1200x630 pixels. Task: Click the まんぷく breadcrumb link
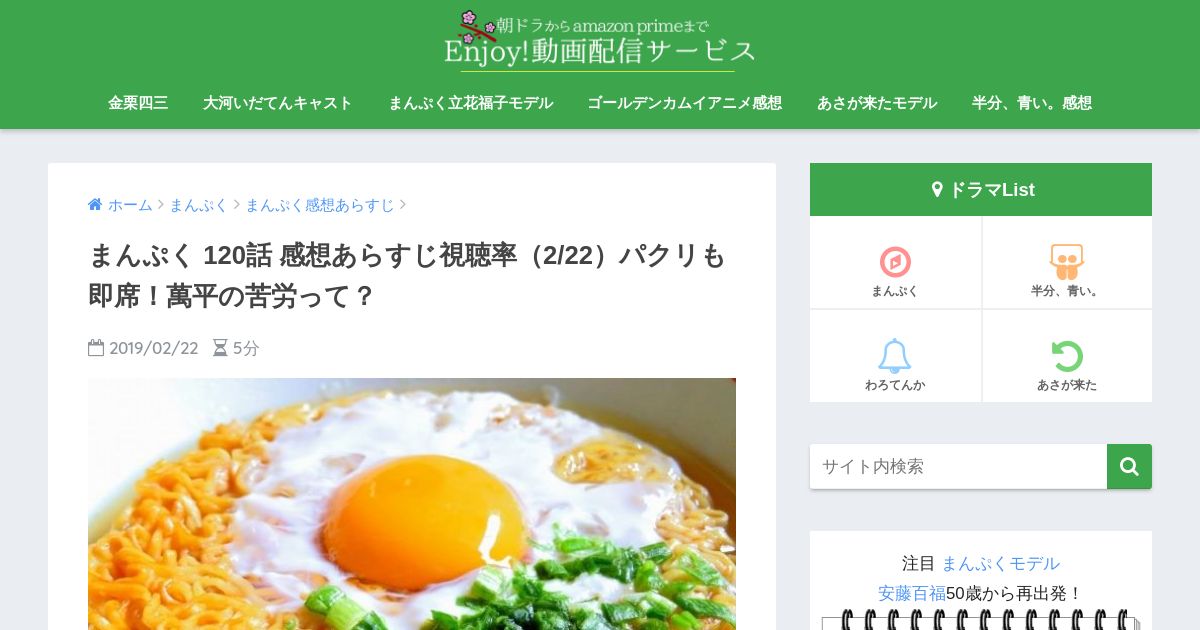[x=198, y=204]
